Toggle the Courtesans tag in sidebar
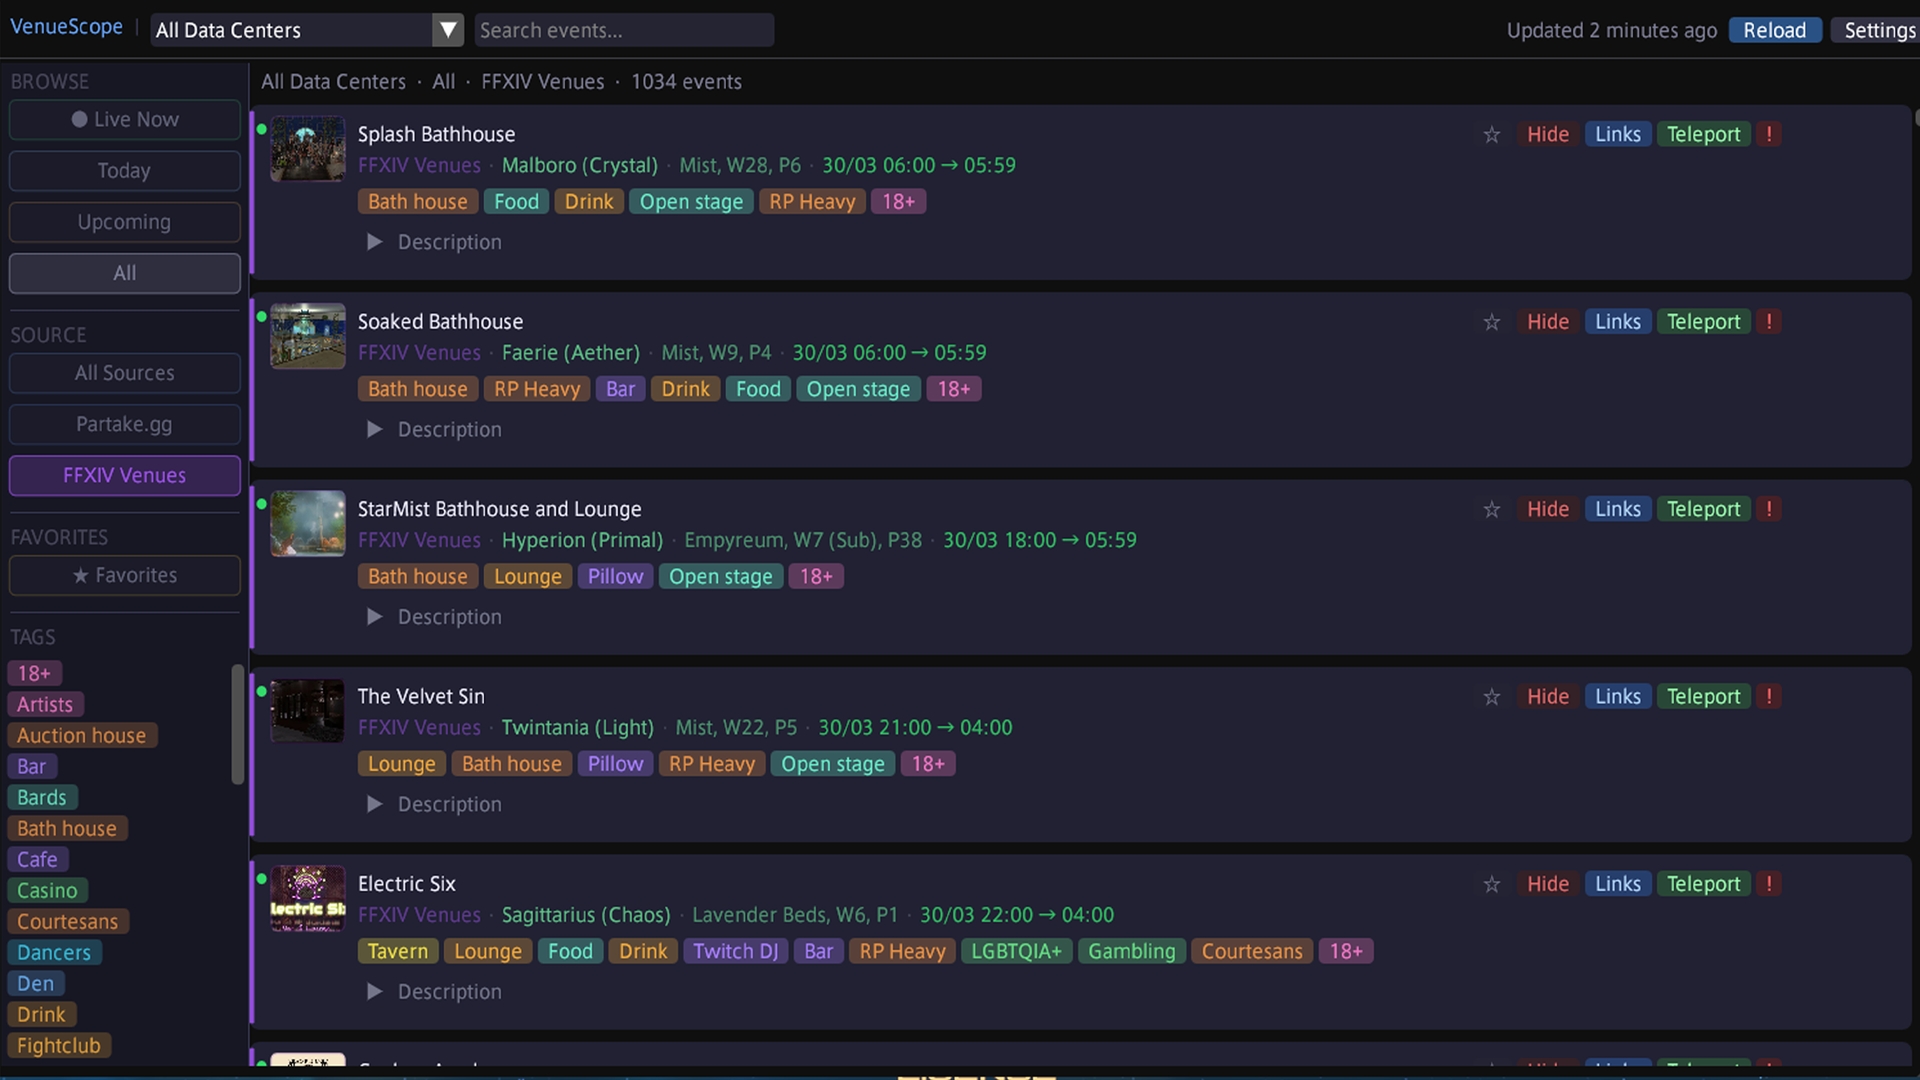 click(68, 921)
